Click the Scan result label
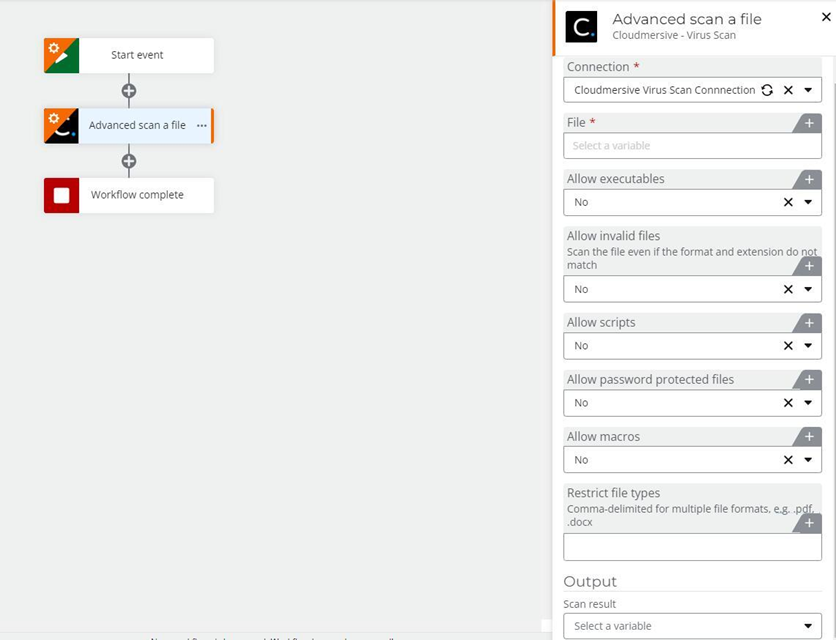The image size is (836, 640). (x=589, y=604)
